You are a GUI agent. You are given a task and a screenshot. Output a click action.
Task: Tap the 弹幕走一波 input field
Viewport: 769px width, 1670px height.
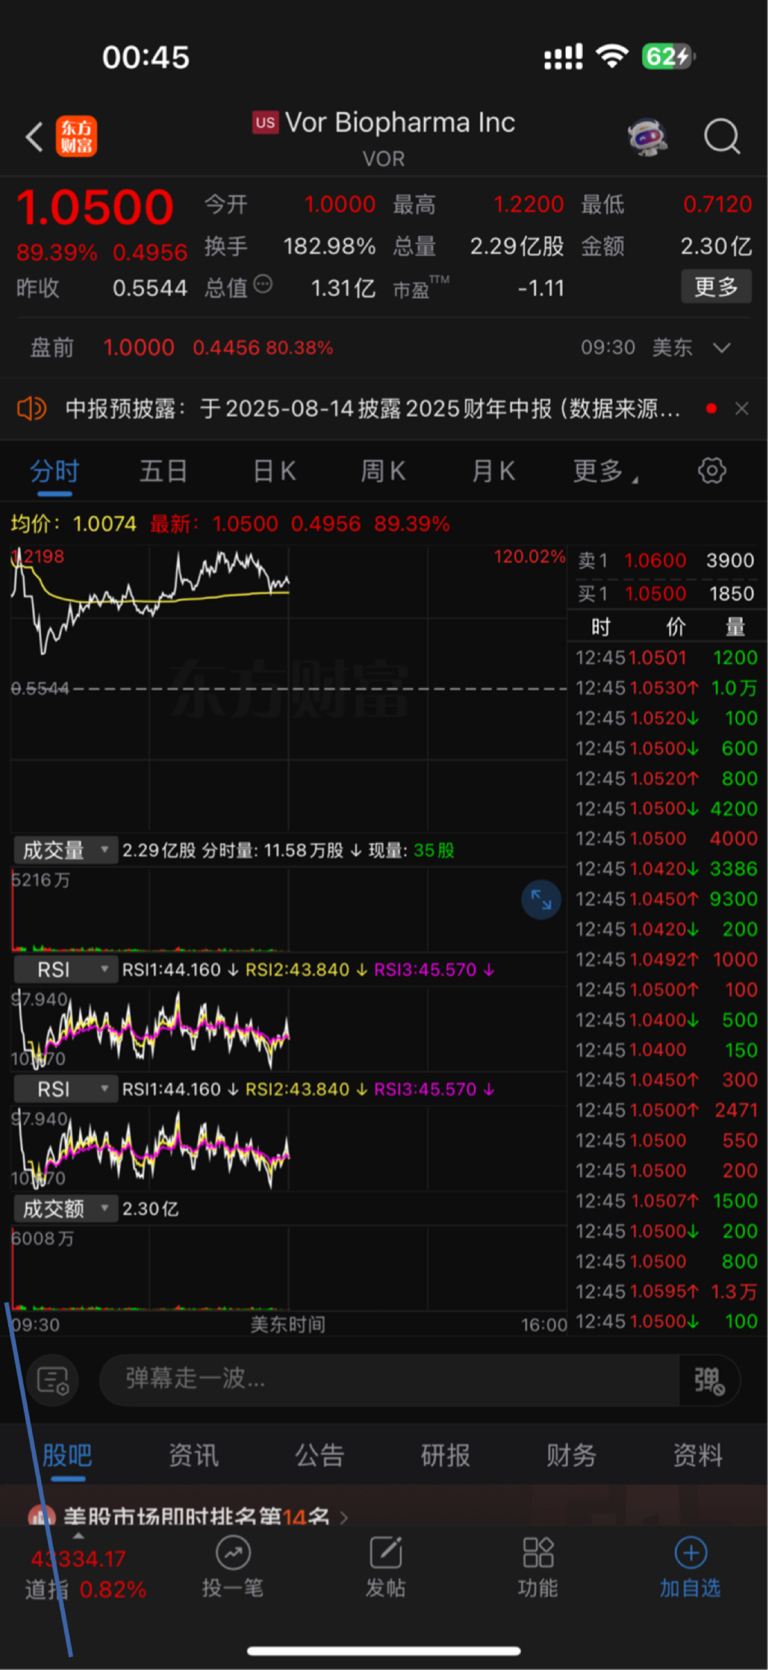[x=390, y=1380]
